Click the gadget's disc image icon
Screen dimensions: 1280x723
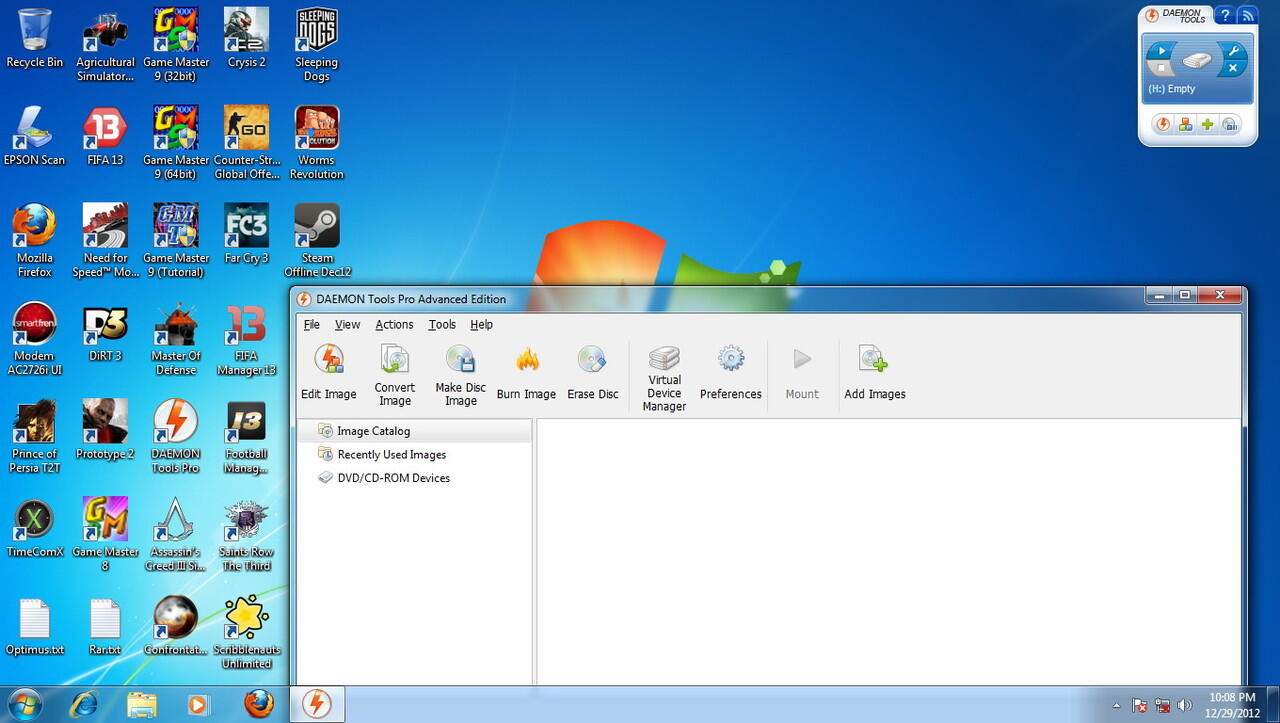(1231, 124)
